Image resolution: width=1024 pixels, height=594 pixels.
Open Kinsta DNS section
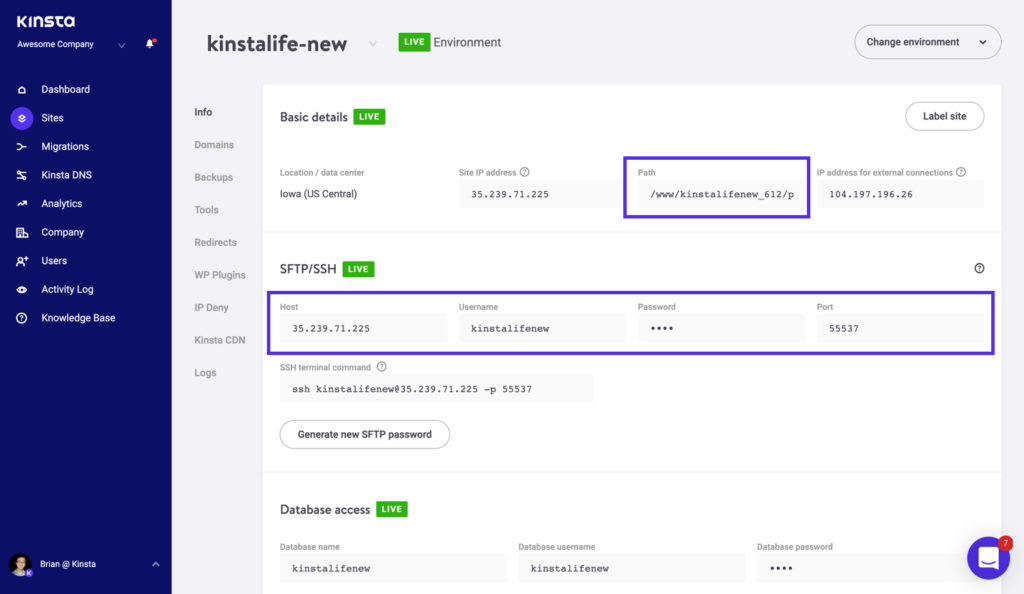[x=67, y=175]
